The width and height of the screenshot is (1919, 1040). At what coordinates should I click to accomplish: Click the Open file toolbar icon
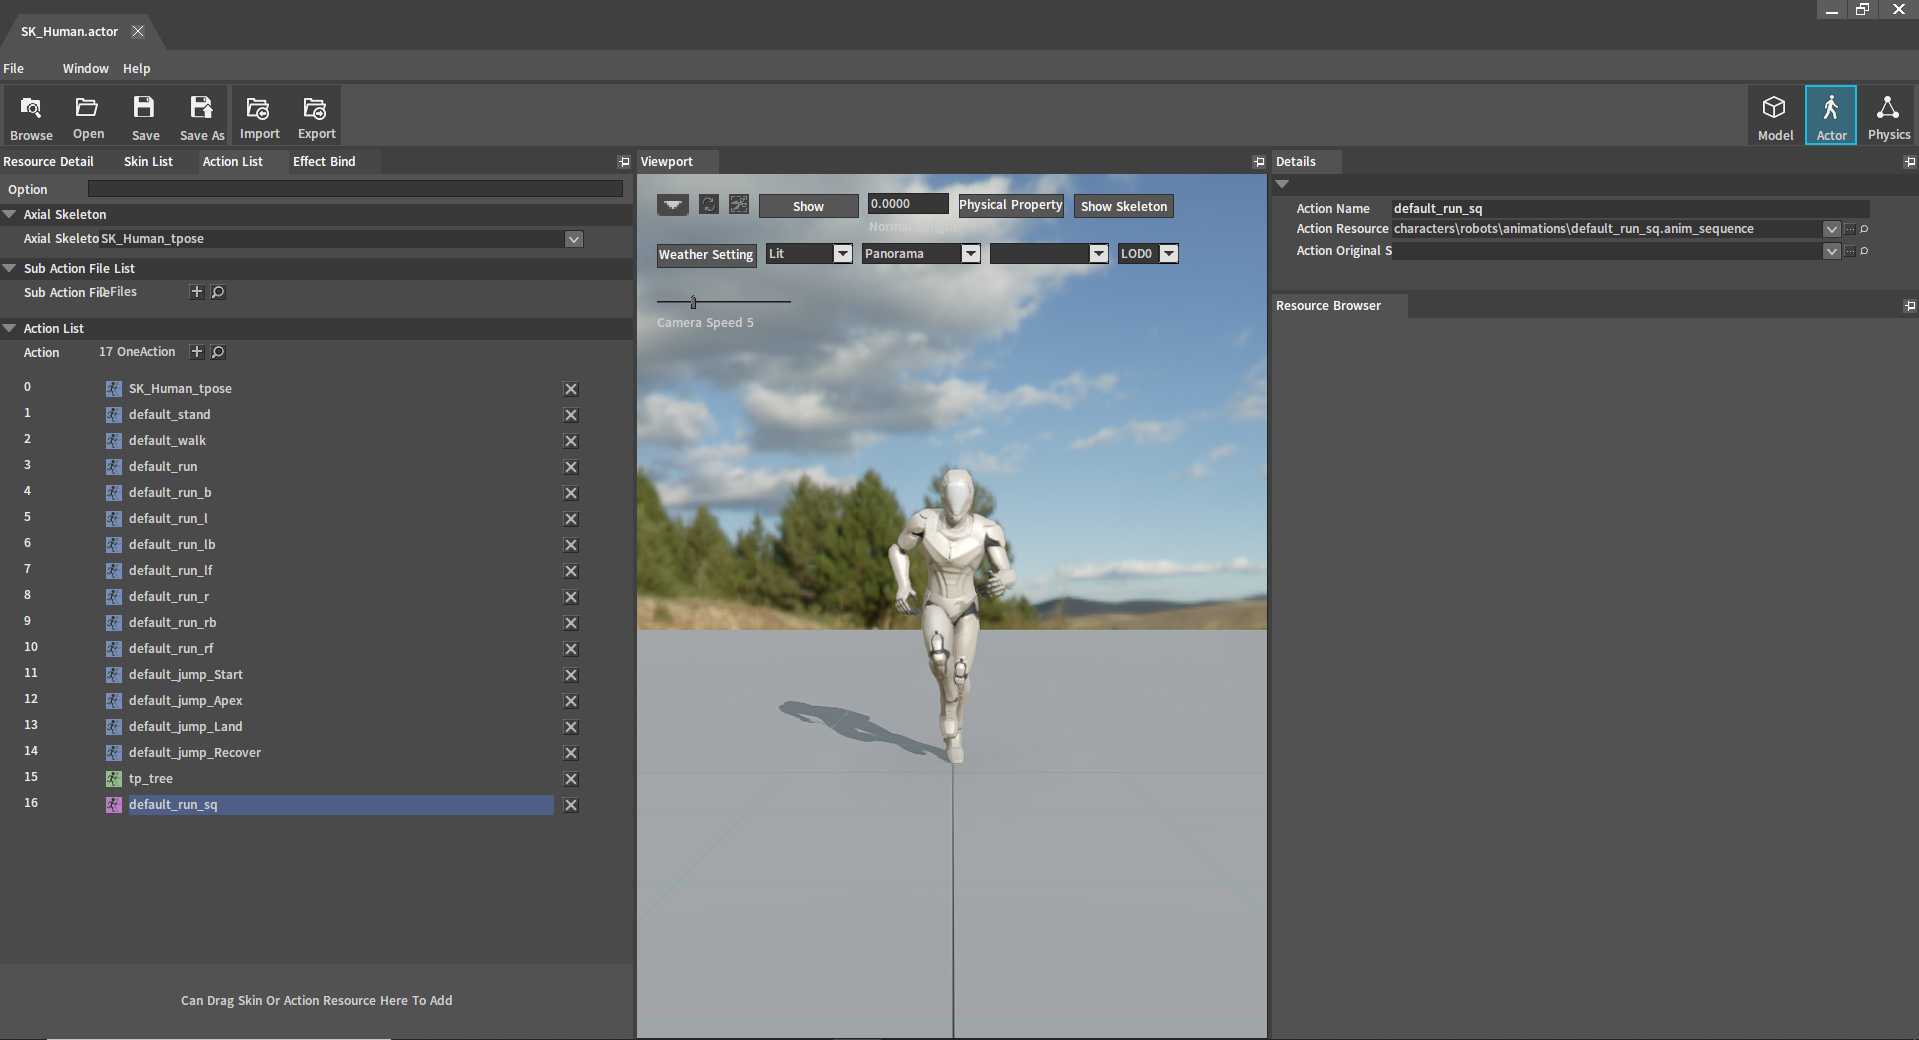[88, 117]
